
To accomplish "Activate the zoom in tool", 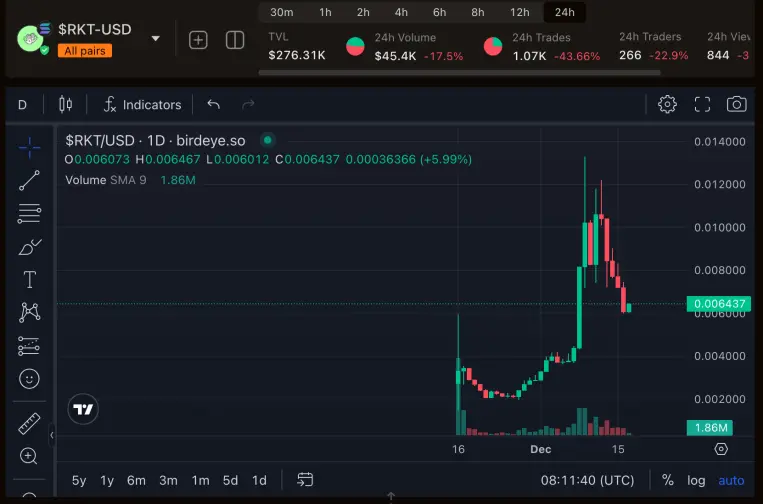I will 28,456.
